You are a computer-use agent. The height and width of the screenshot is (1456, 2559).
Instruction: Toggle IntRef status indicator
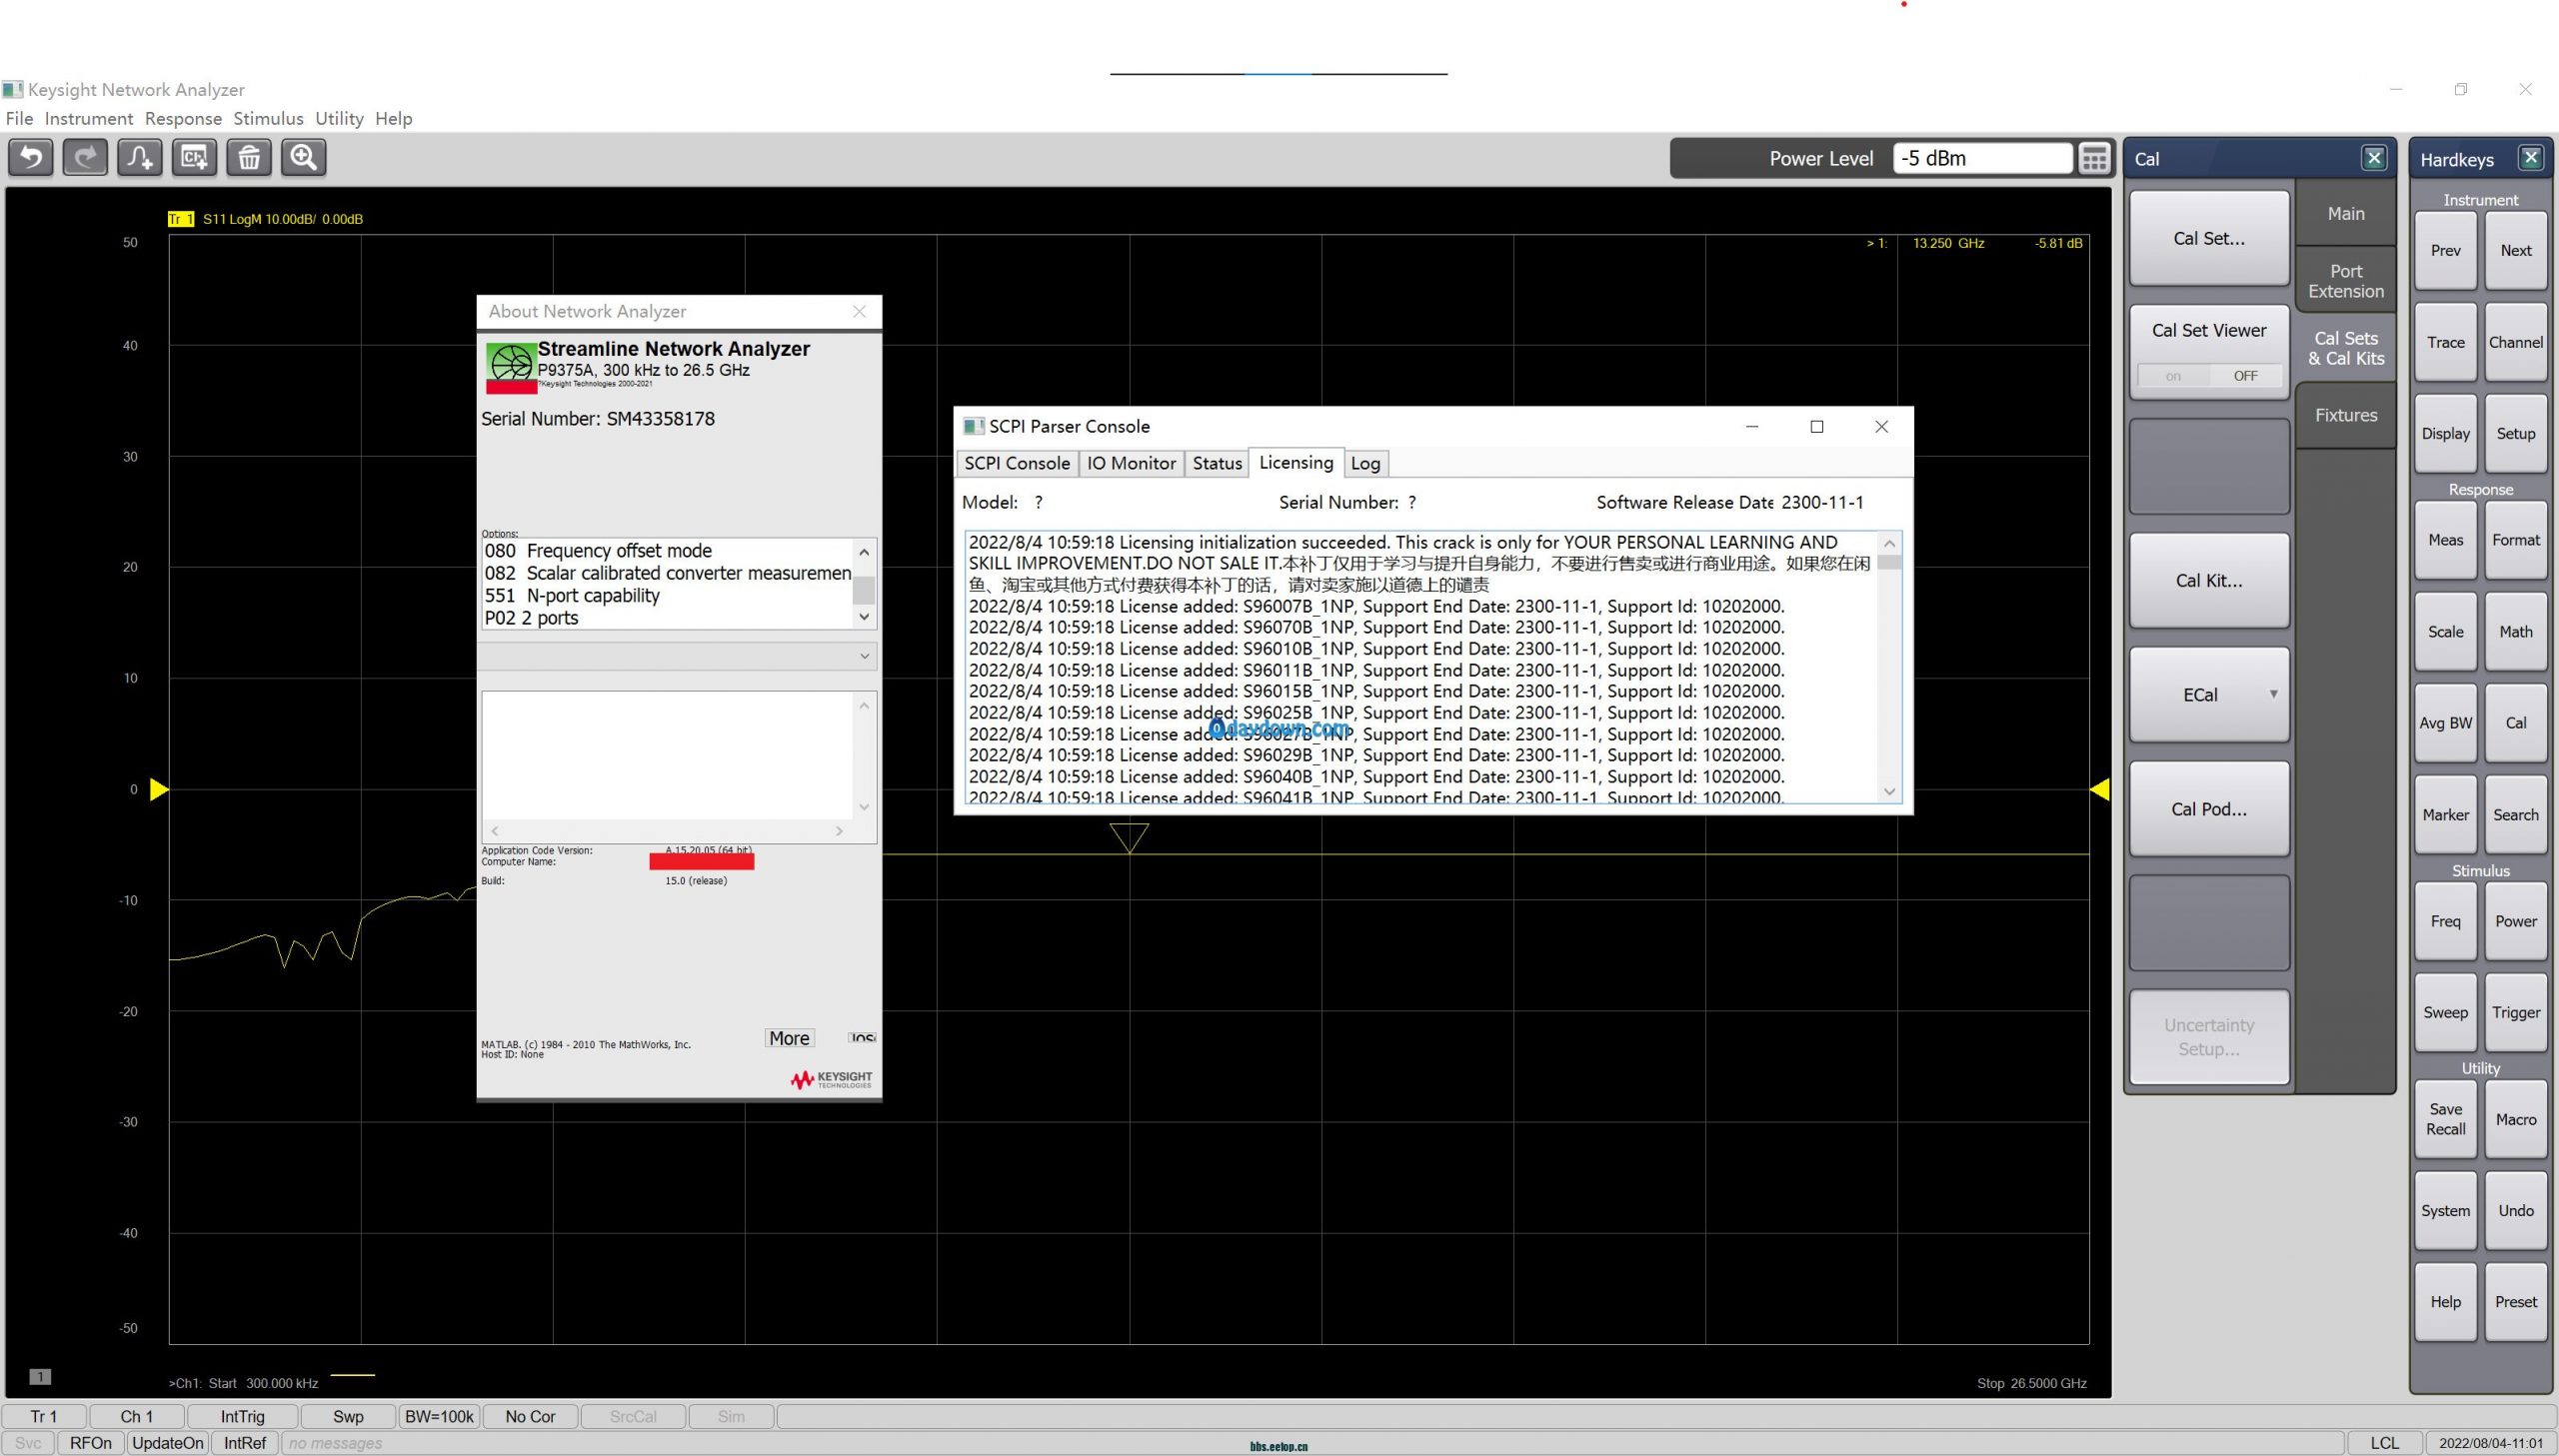point(244,1443)
